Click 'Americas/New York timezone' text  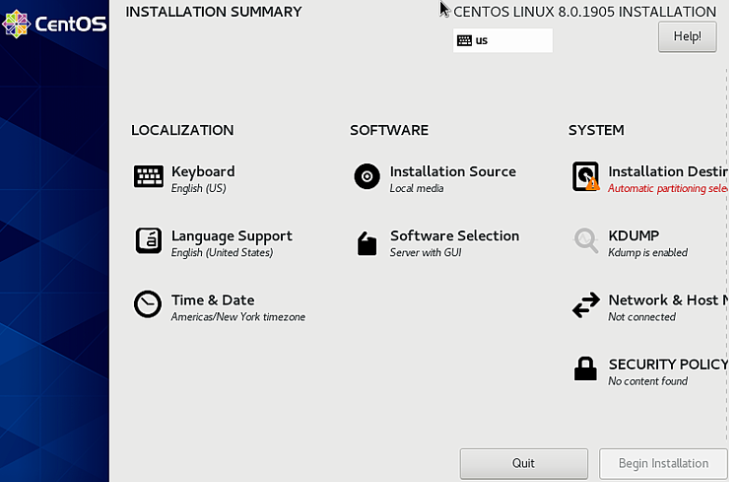click(238, 317)
